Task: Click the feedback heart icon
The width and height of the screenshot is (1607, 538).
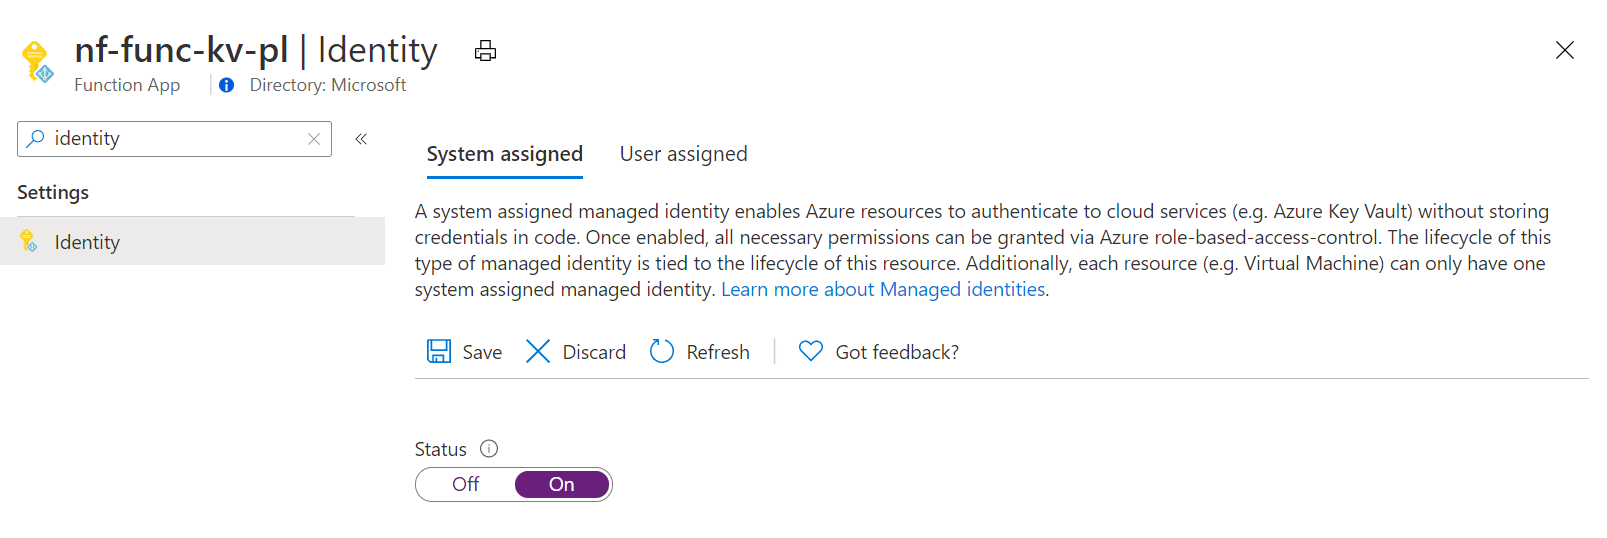Action: click(811, 351)
